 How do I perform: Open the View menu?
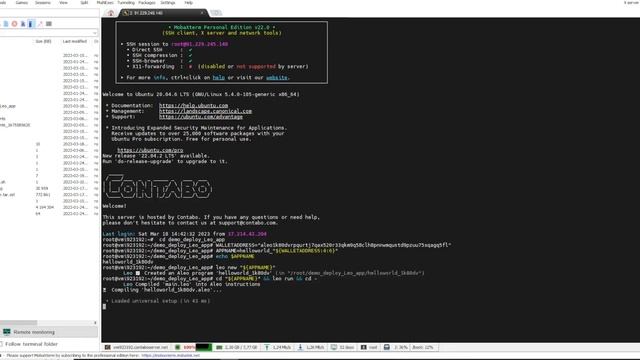tap(63, 2)
